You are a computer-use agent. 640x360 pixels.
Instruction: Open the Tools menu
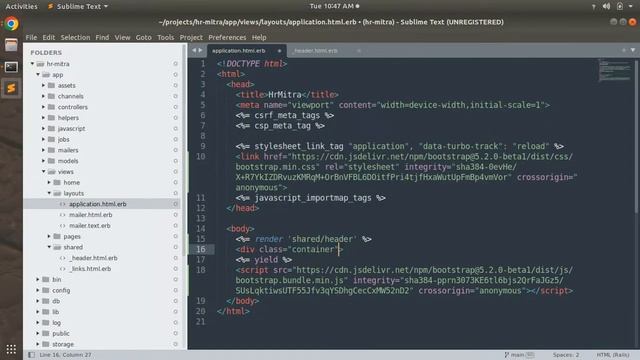165,37
